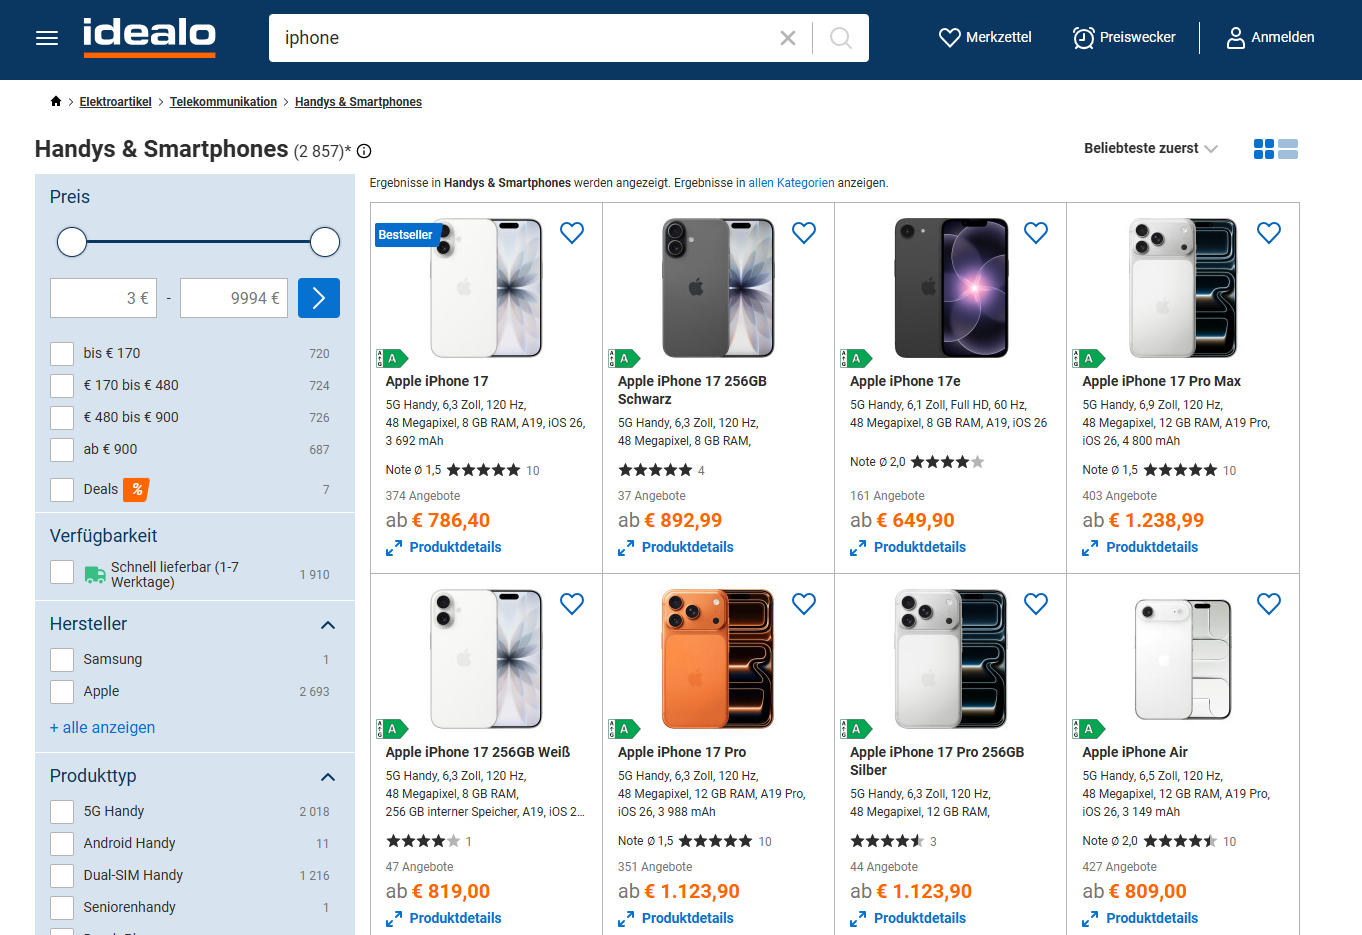The width and height of the screenshot is (1362, 935).
Task: Switch to list view layout
Action: (1288, 149)
